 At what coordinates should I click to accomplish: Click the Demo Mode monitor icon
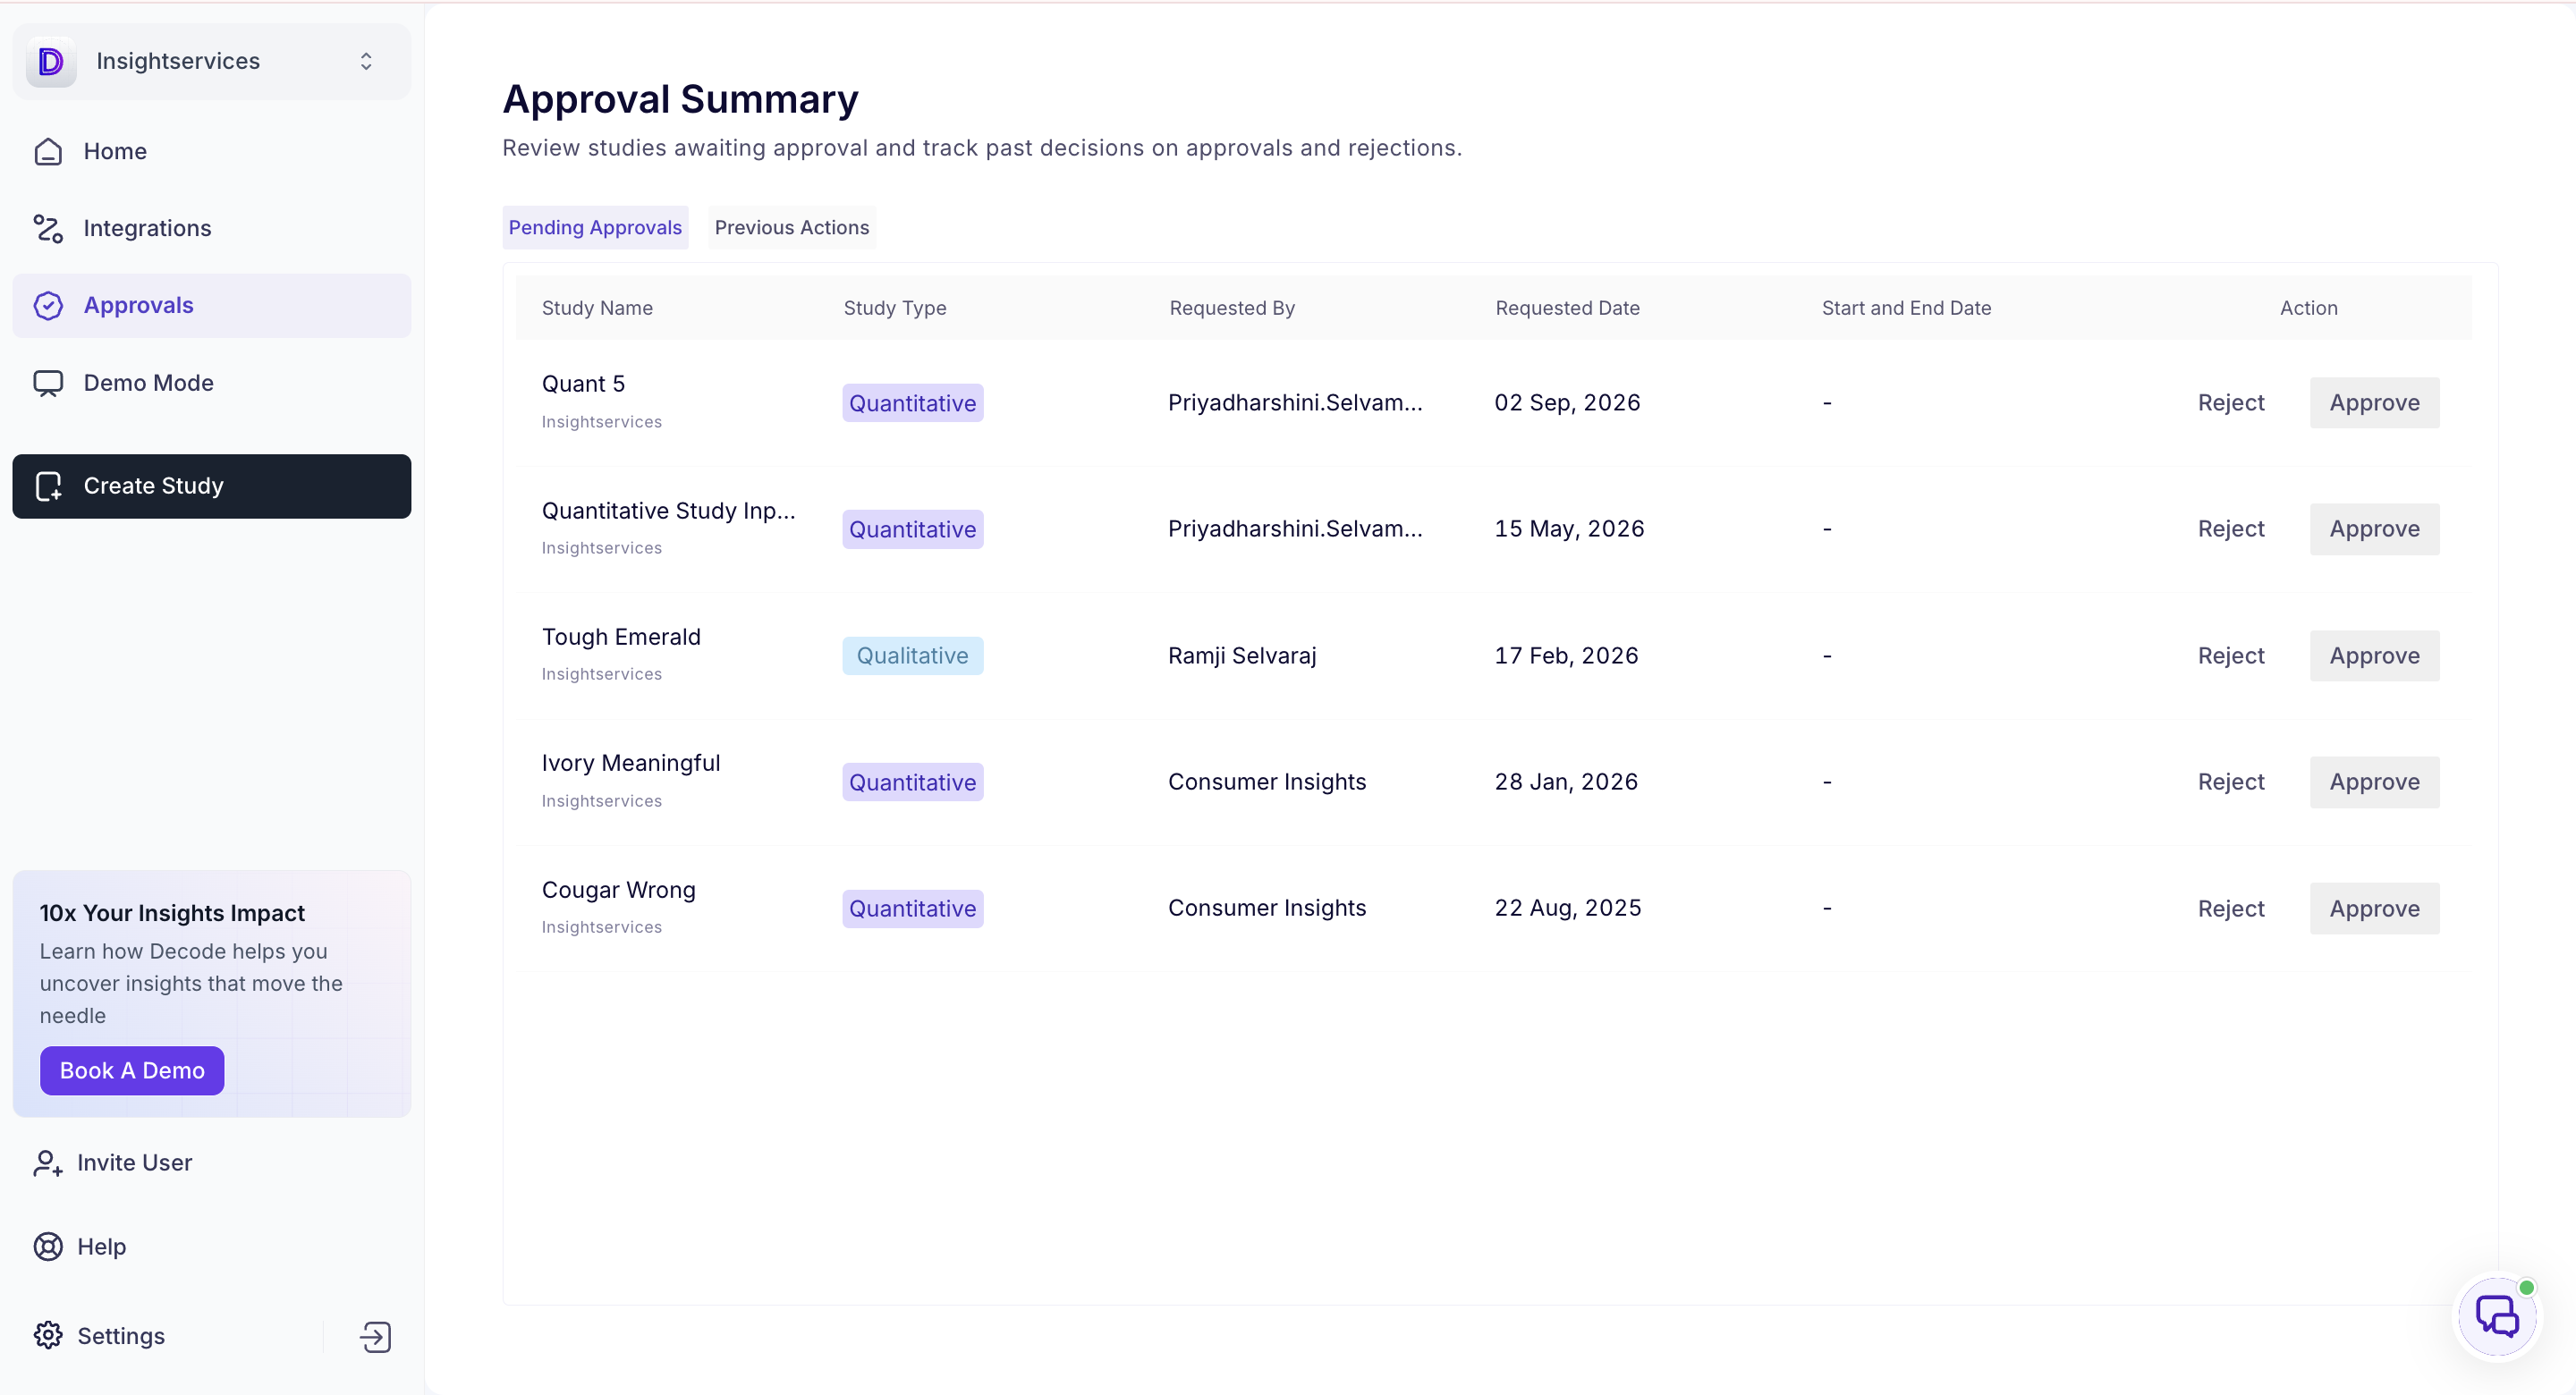coord(48,383)
